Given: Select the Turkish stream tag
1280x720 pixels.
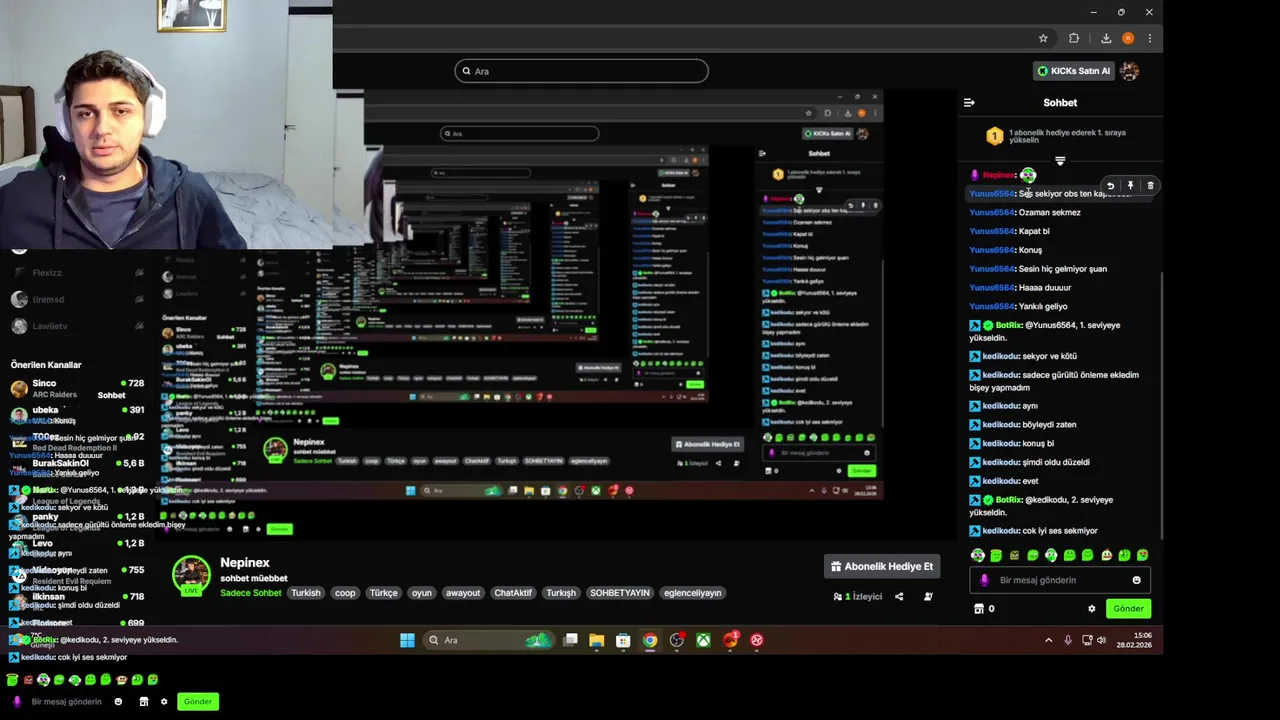Looking at the screenshot, I should click(x=306, y=593).
